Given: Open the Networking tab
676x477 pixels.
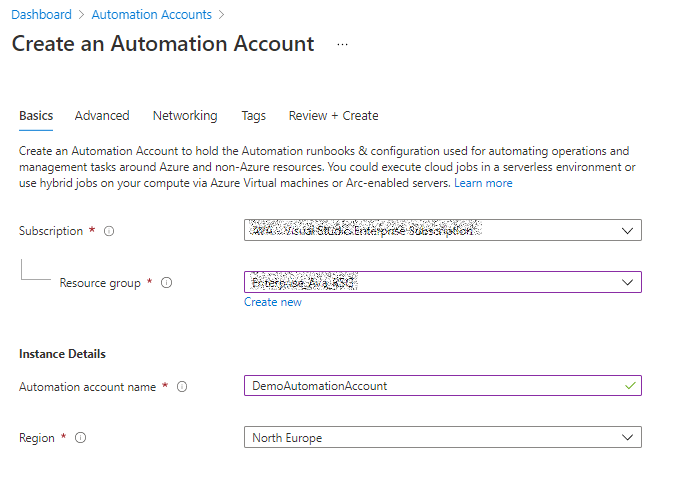Looking at the screenshot, I should click(185, 116).
